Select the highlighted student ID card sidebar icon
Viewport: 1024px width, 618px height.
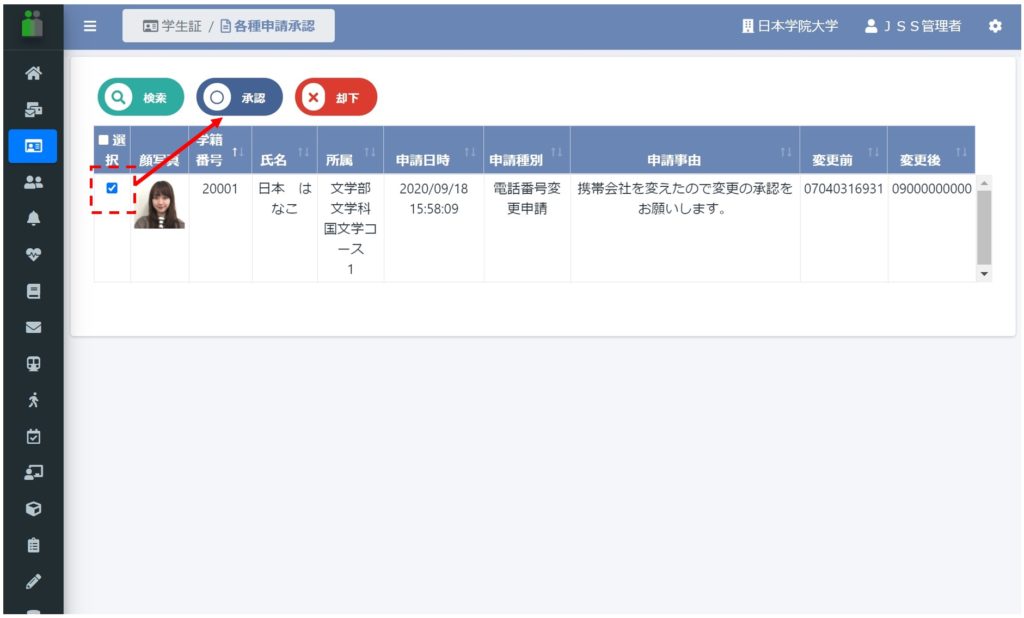coord(33,146)
